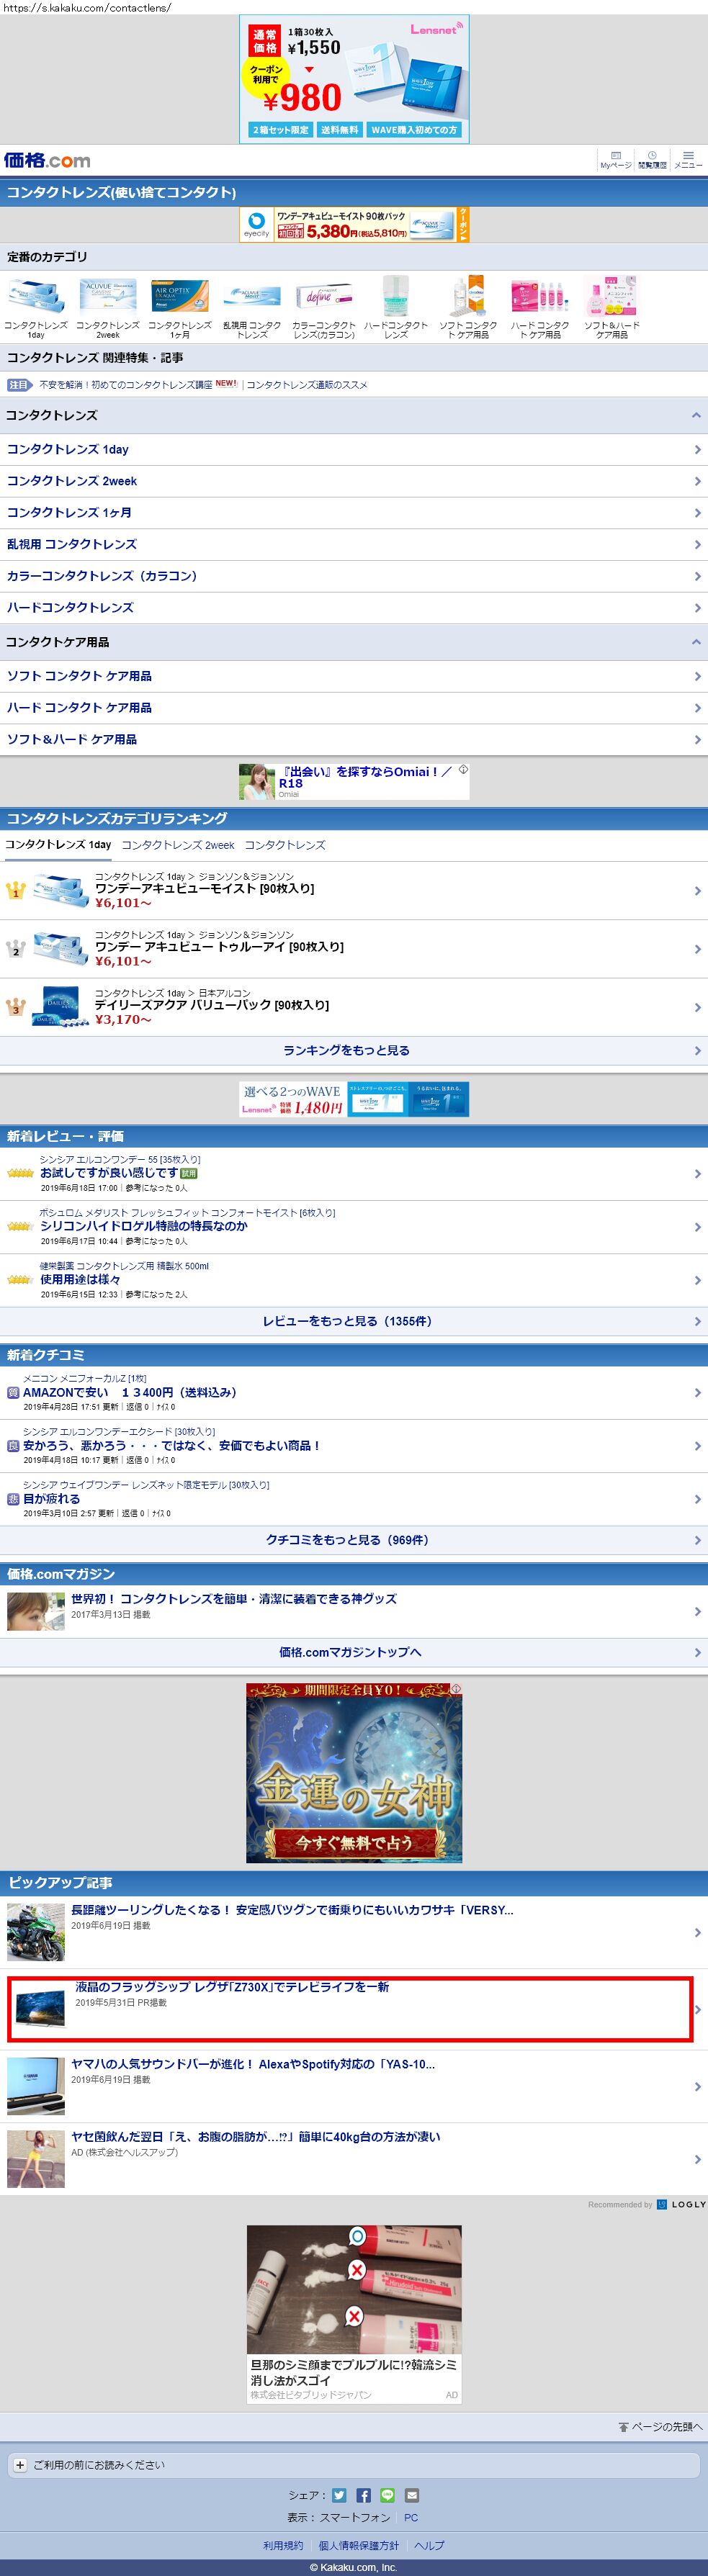Open the カラーコンタクトレンズ(カラコン) list row
Screen dimensions: 708x2576
(x=354, y=576)
